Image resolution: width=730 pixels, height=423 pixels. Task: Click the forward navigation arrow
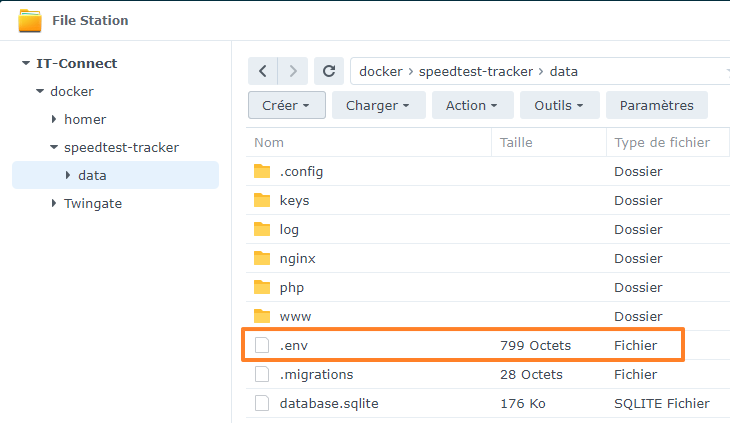[x=292, y=71]
